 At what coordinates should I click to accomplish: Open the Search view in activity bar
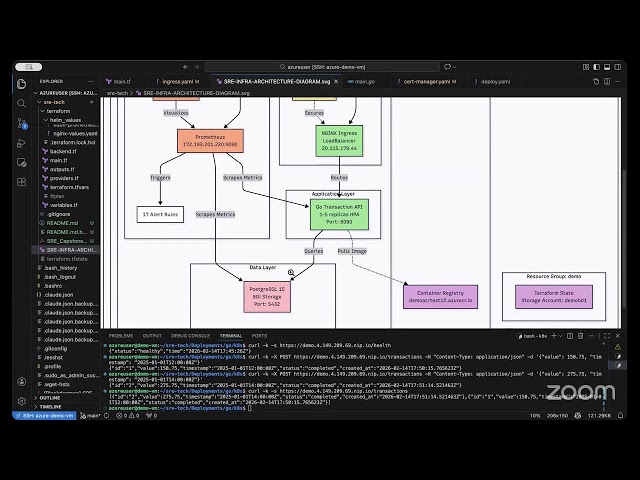[x=22, y=103]
